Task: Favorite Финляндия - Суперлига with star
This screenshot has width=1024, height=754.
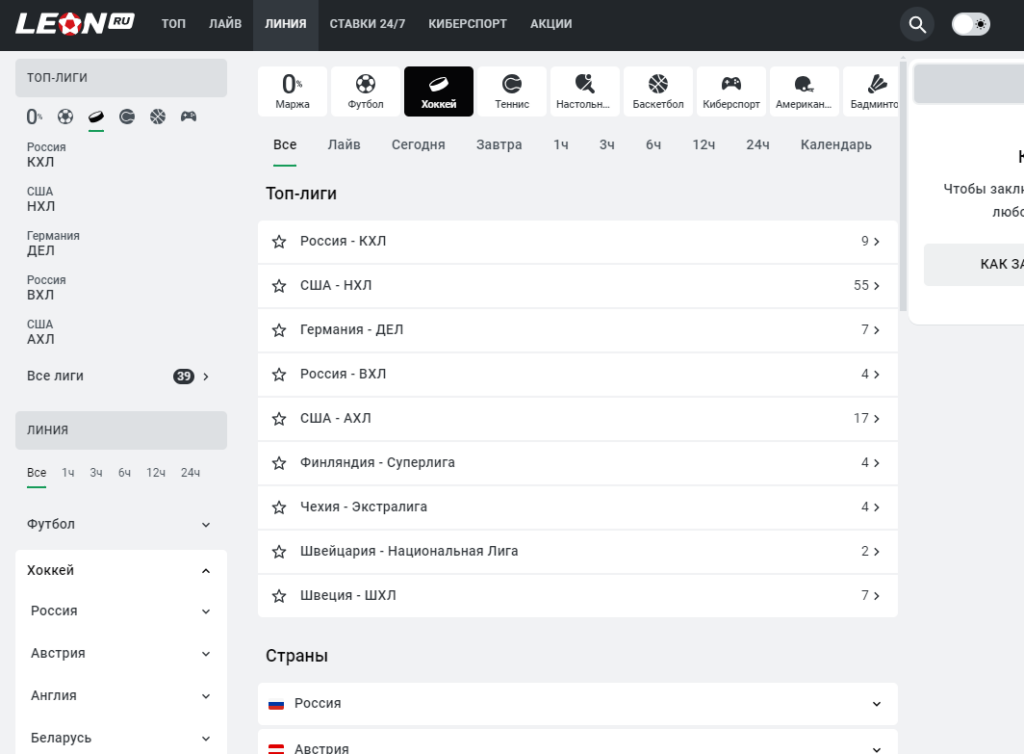Action: [x=279, y=463]
